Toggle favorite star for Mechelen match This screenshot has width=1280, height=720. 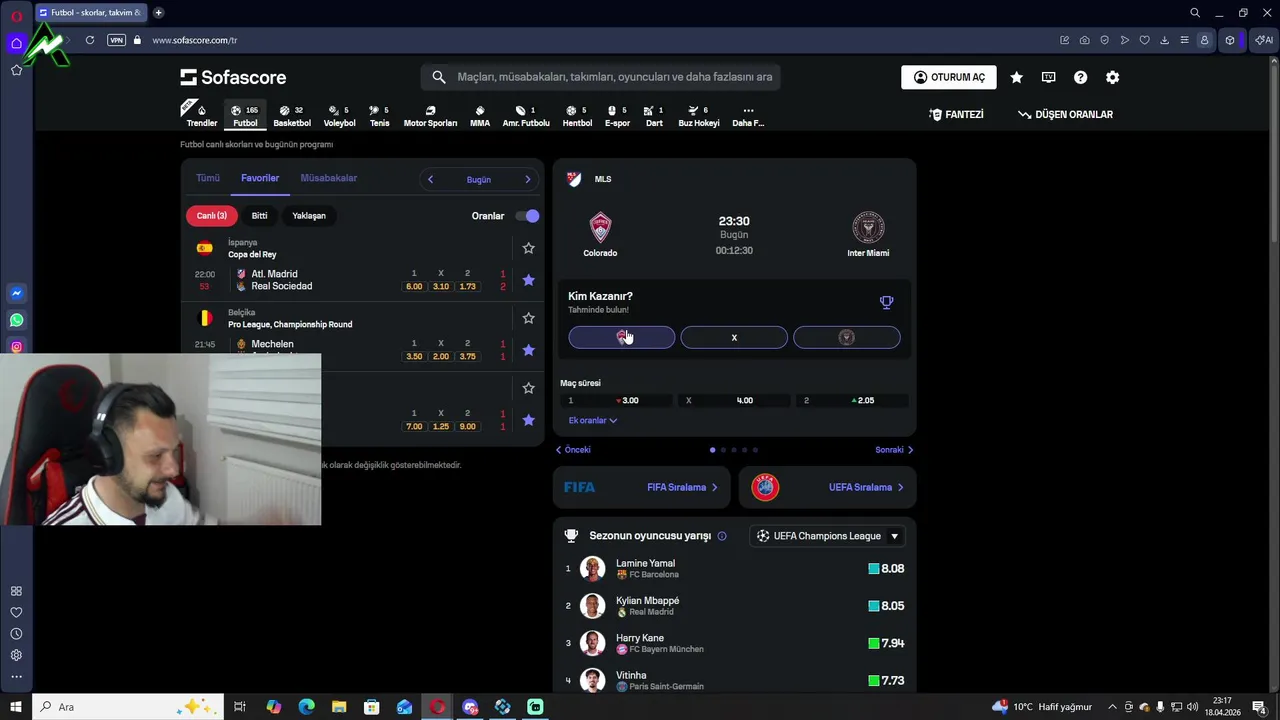[x=528, y=350]
